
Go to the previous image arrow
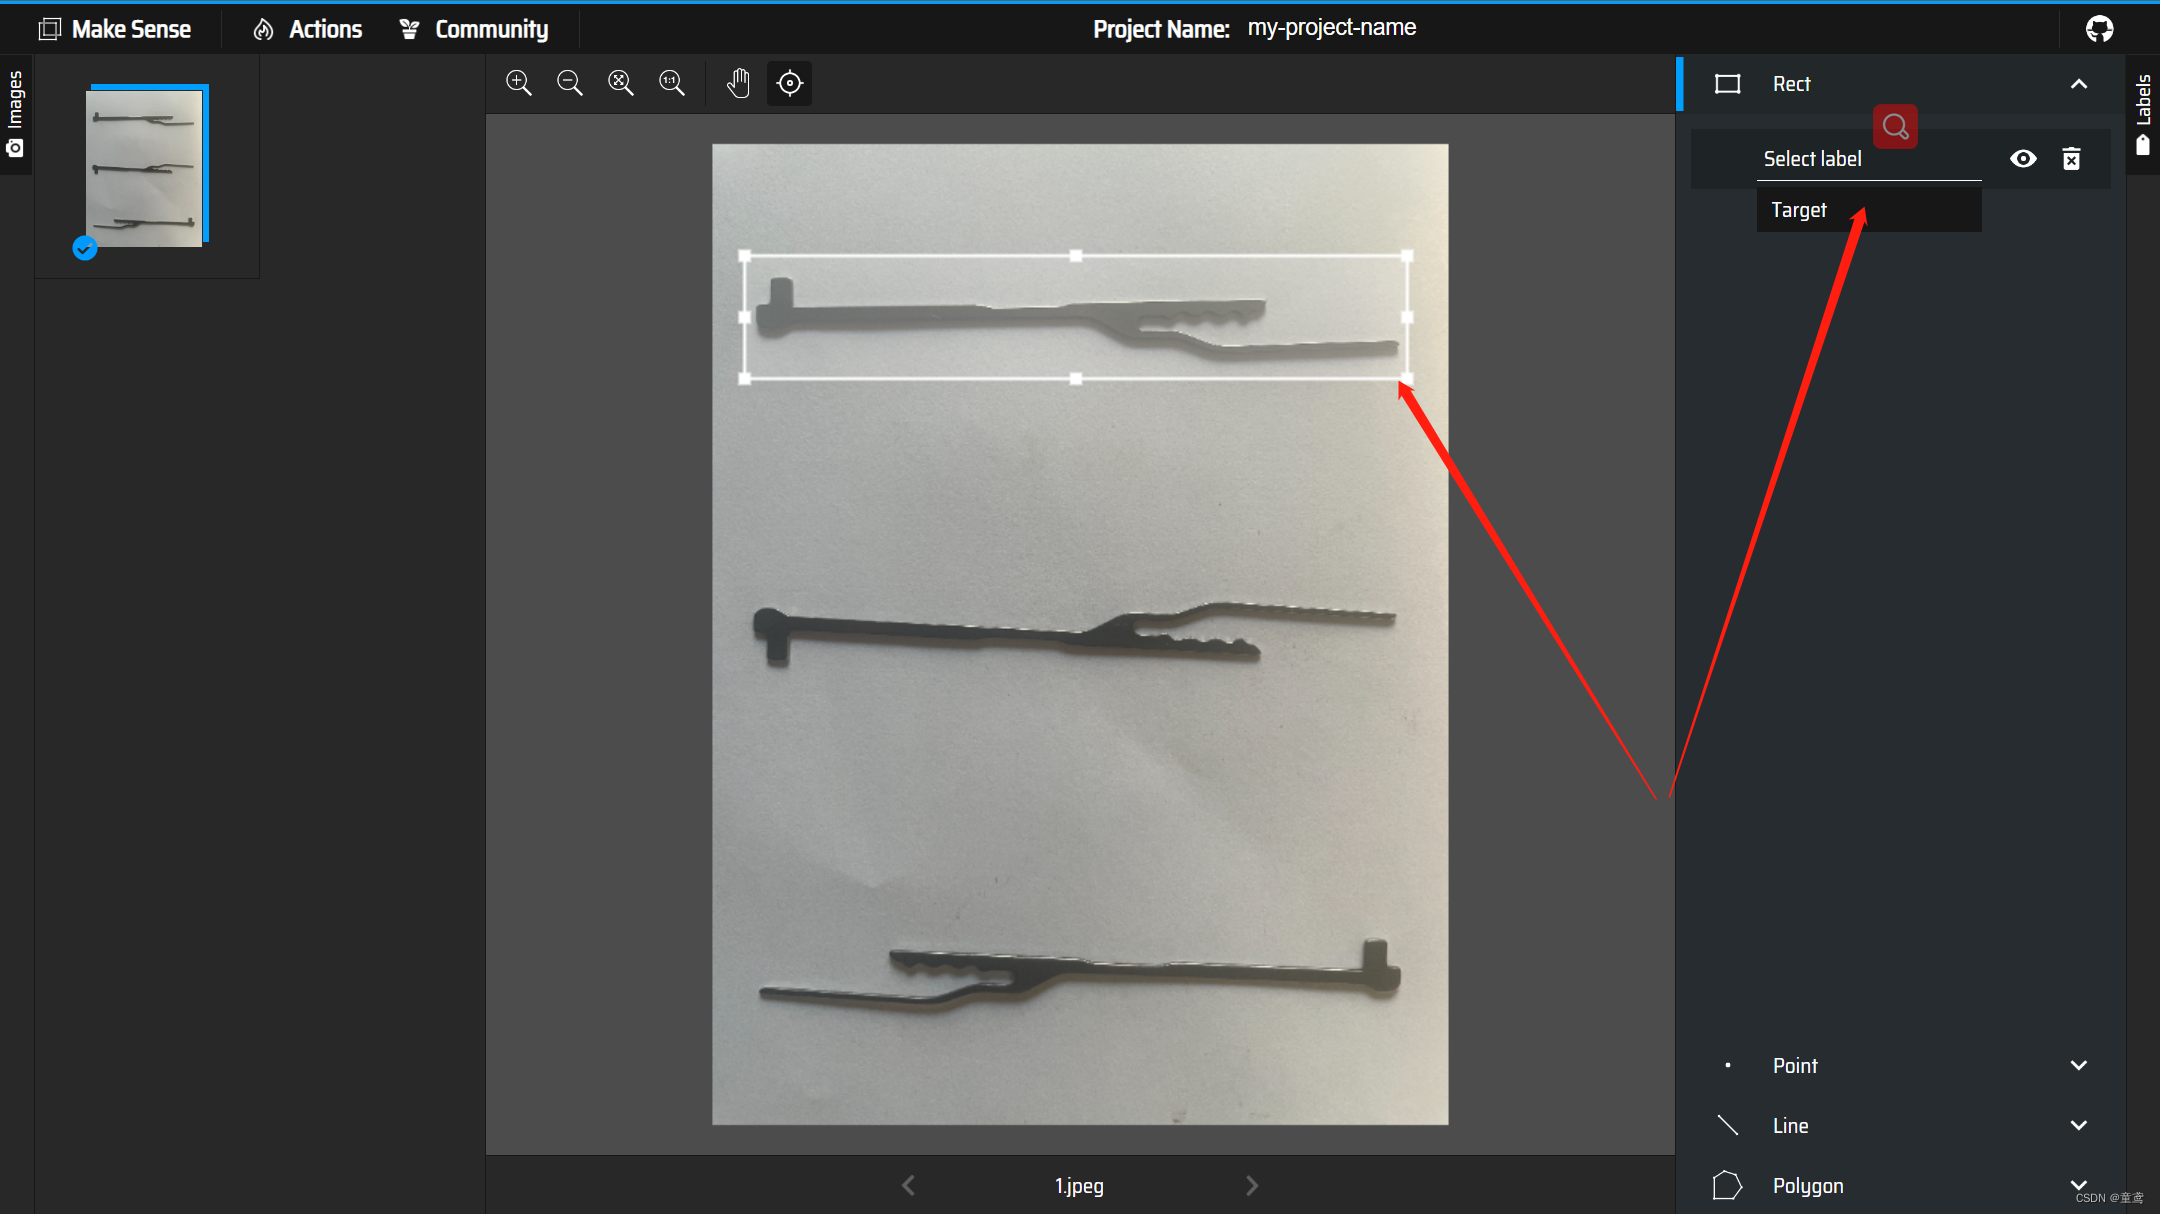point(908,1185)
